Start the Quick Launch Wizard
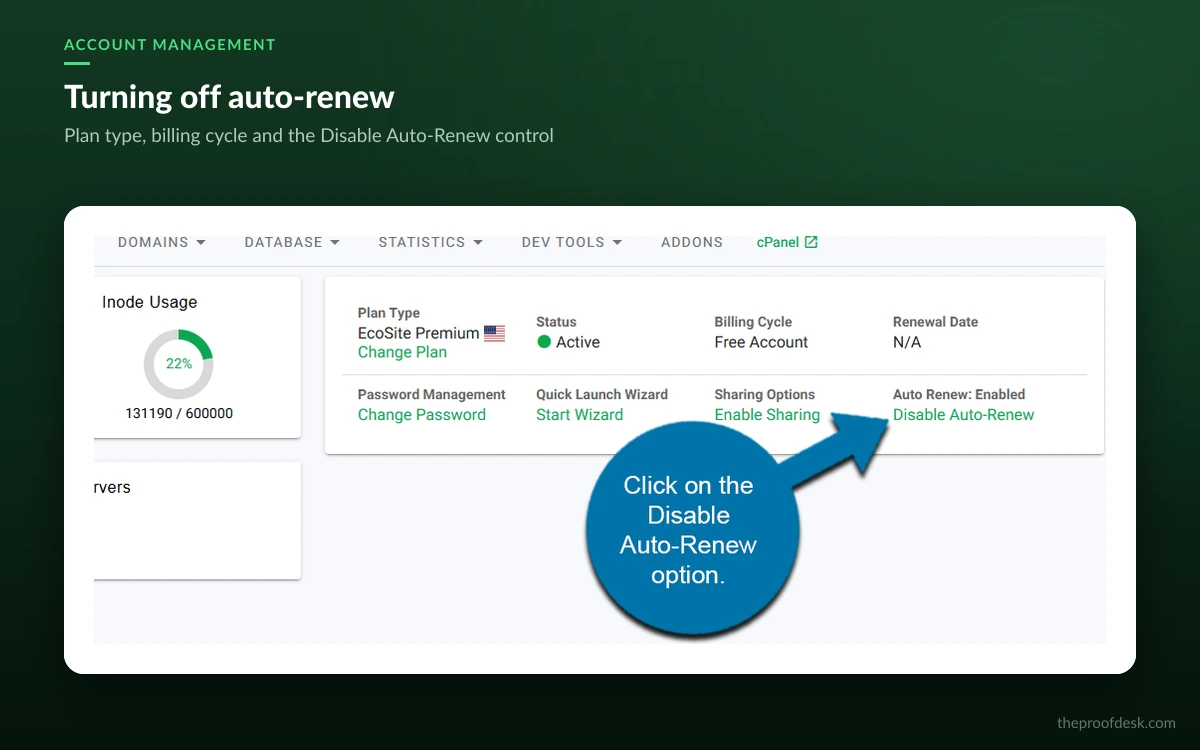 [579, 415]
